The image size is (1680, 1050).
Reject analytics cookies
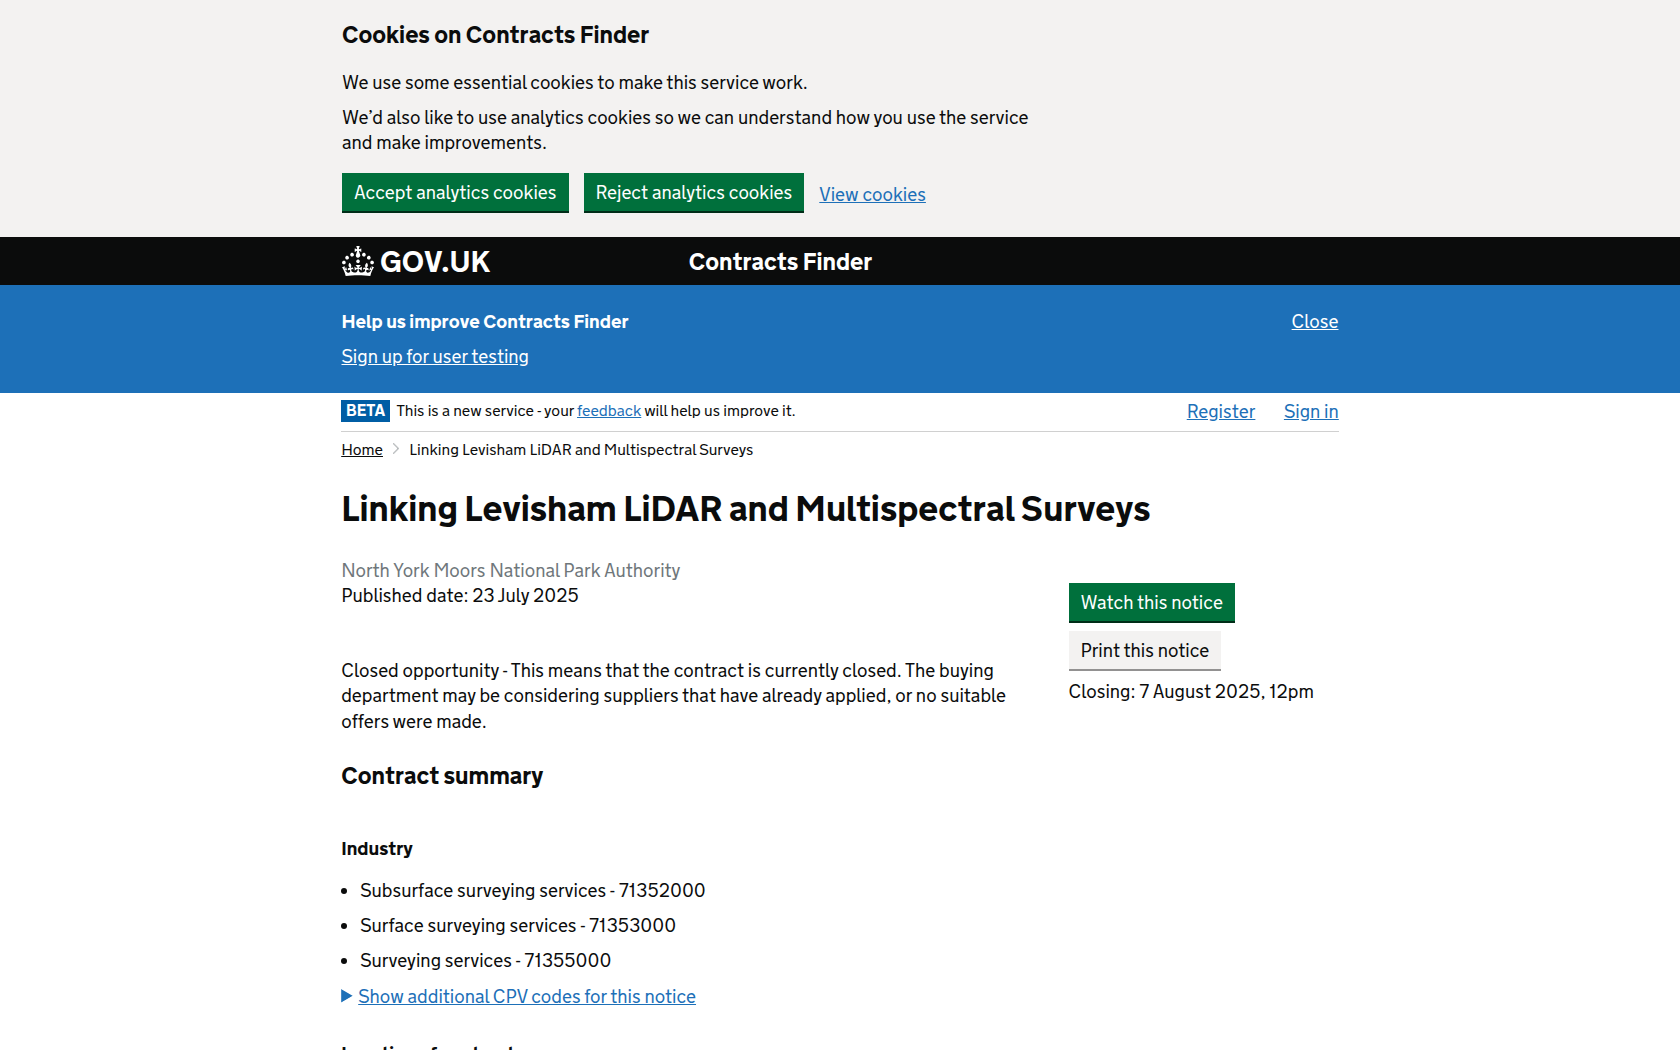(693, 192)
